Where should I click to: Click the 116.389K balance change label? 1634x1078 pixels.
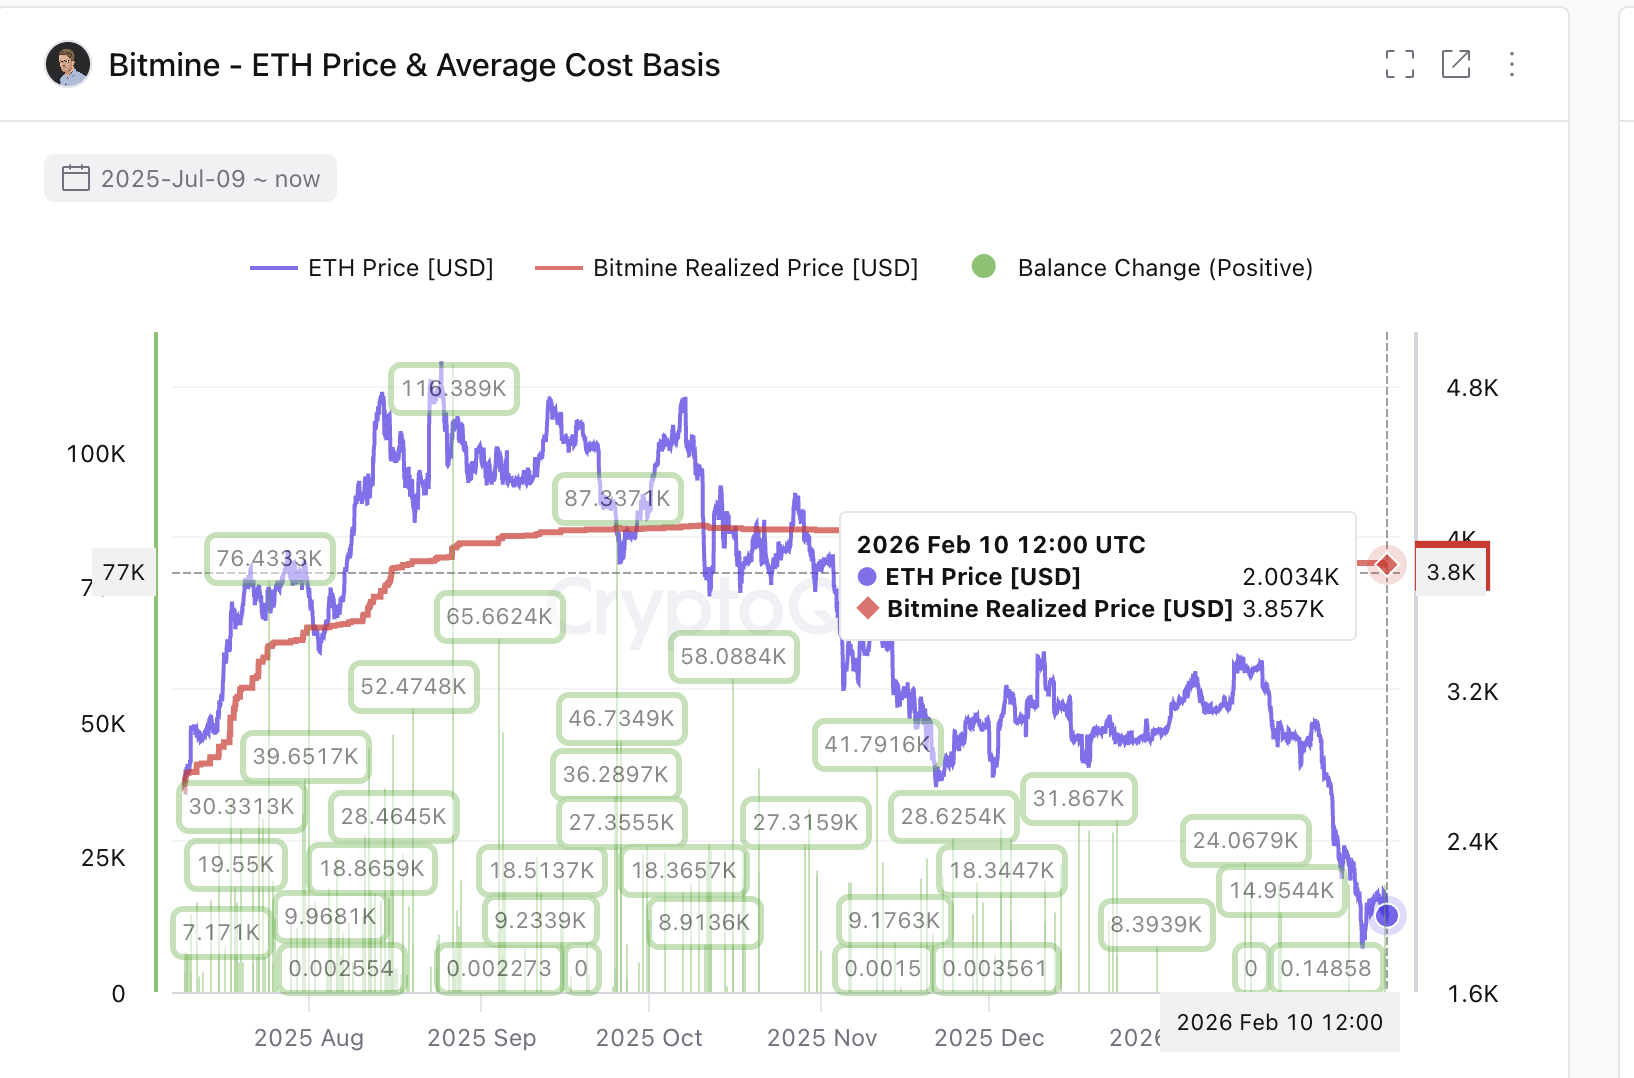click(453, 389)
